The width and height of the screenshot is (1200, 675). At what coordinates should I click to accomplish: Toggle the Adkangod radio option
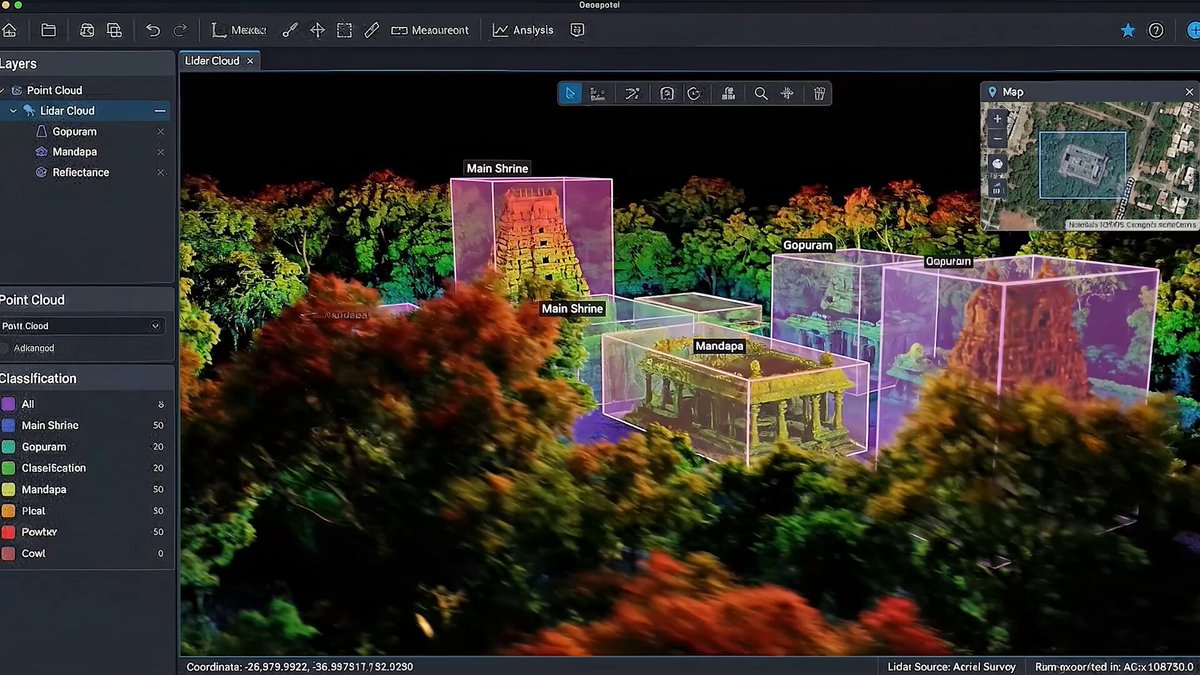click(6, 348)
